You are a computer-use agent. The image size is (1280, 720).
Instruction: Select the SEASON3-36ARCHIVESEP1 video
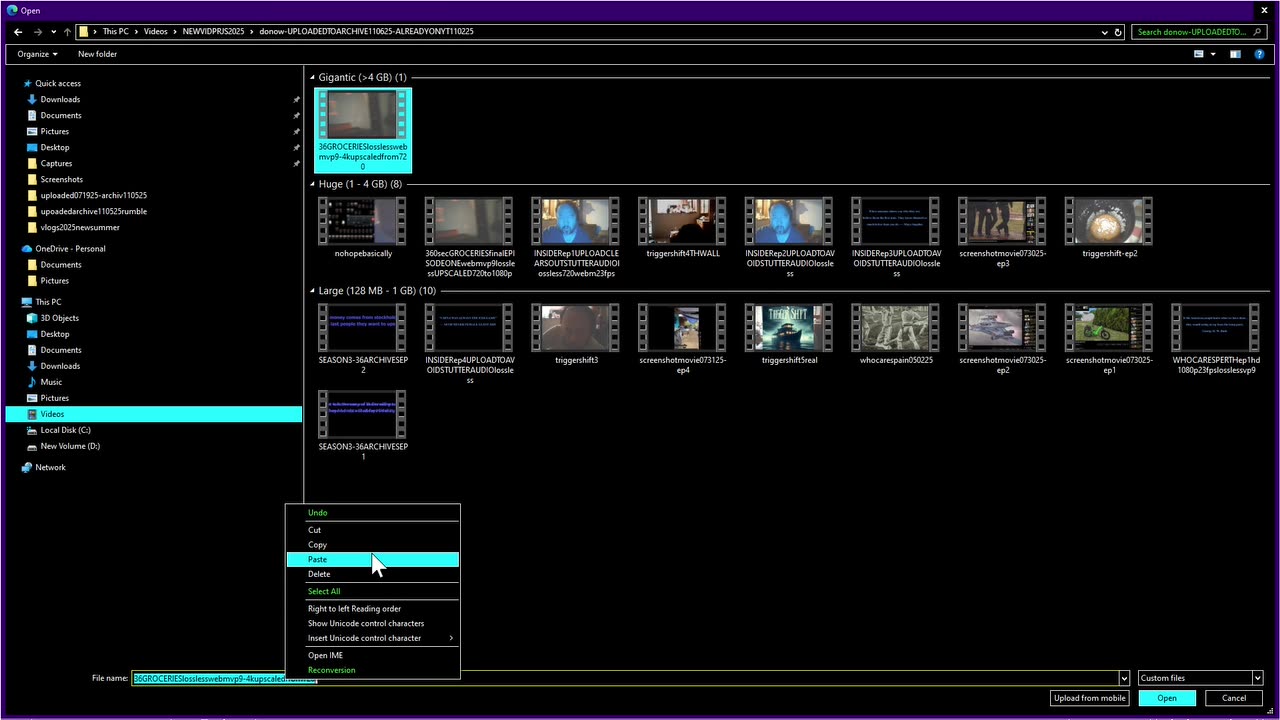pos(363,426)
